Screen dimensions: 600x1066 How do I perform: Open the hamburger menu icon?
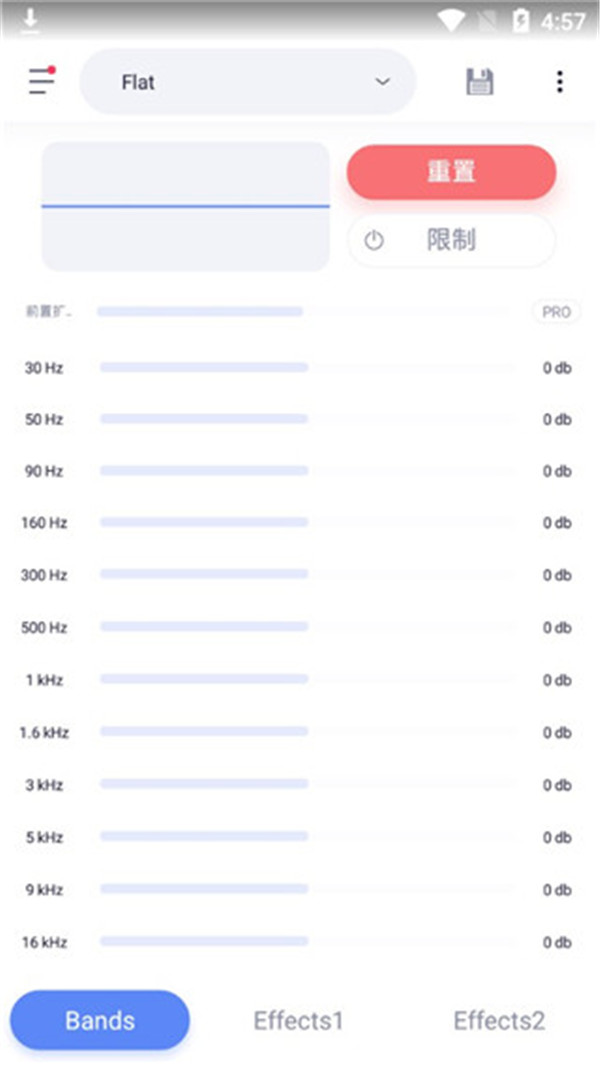tap(41, 81)
